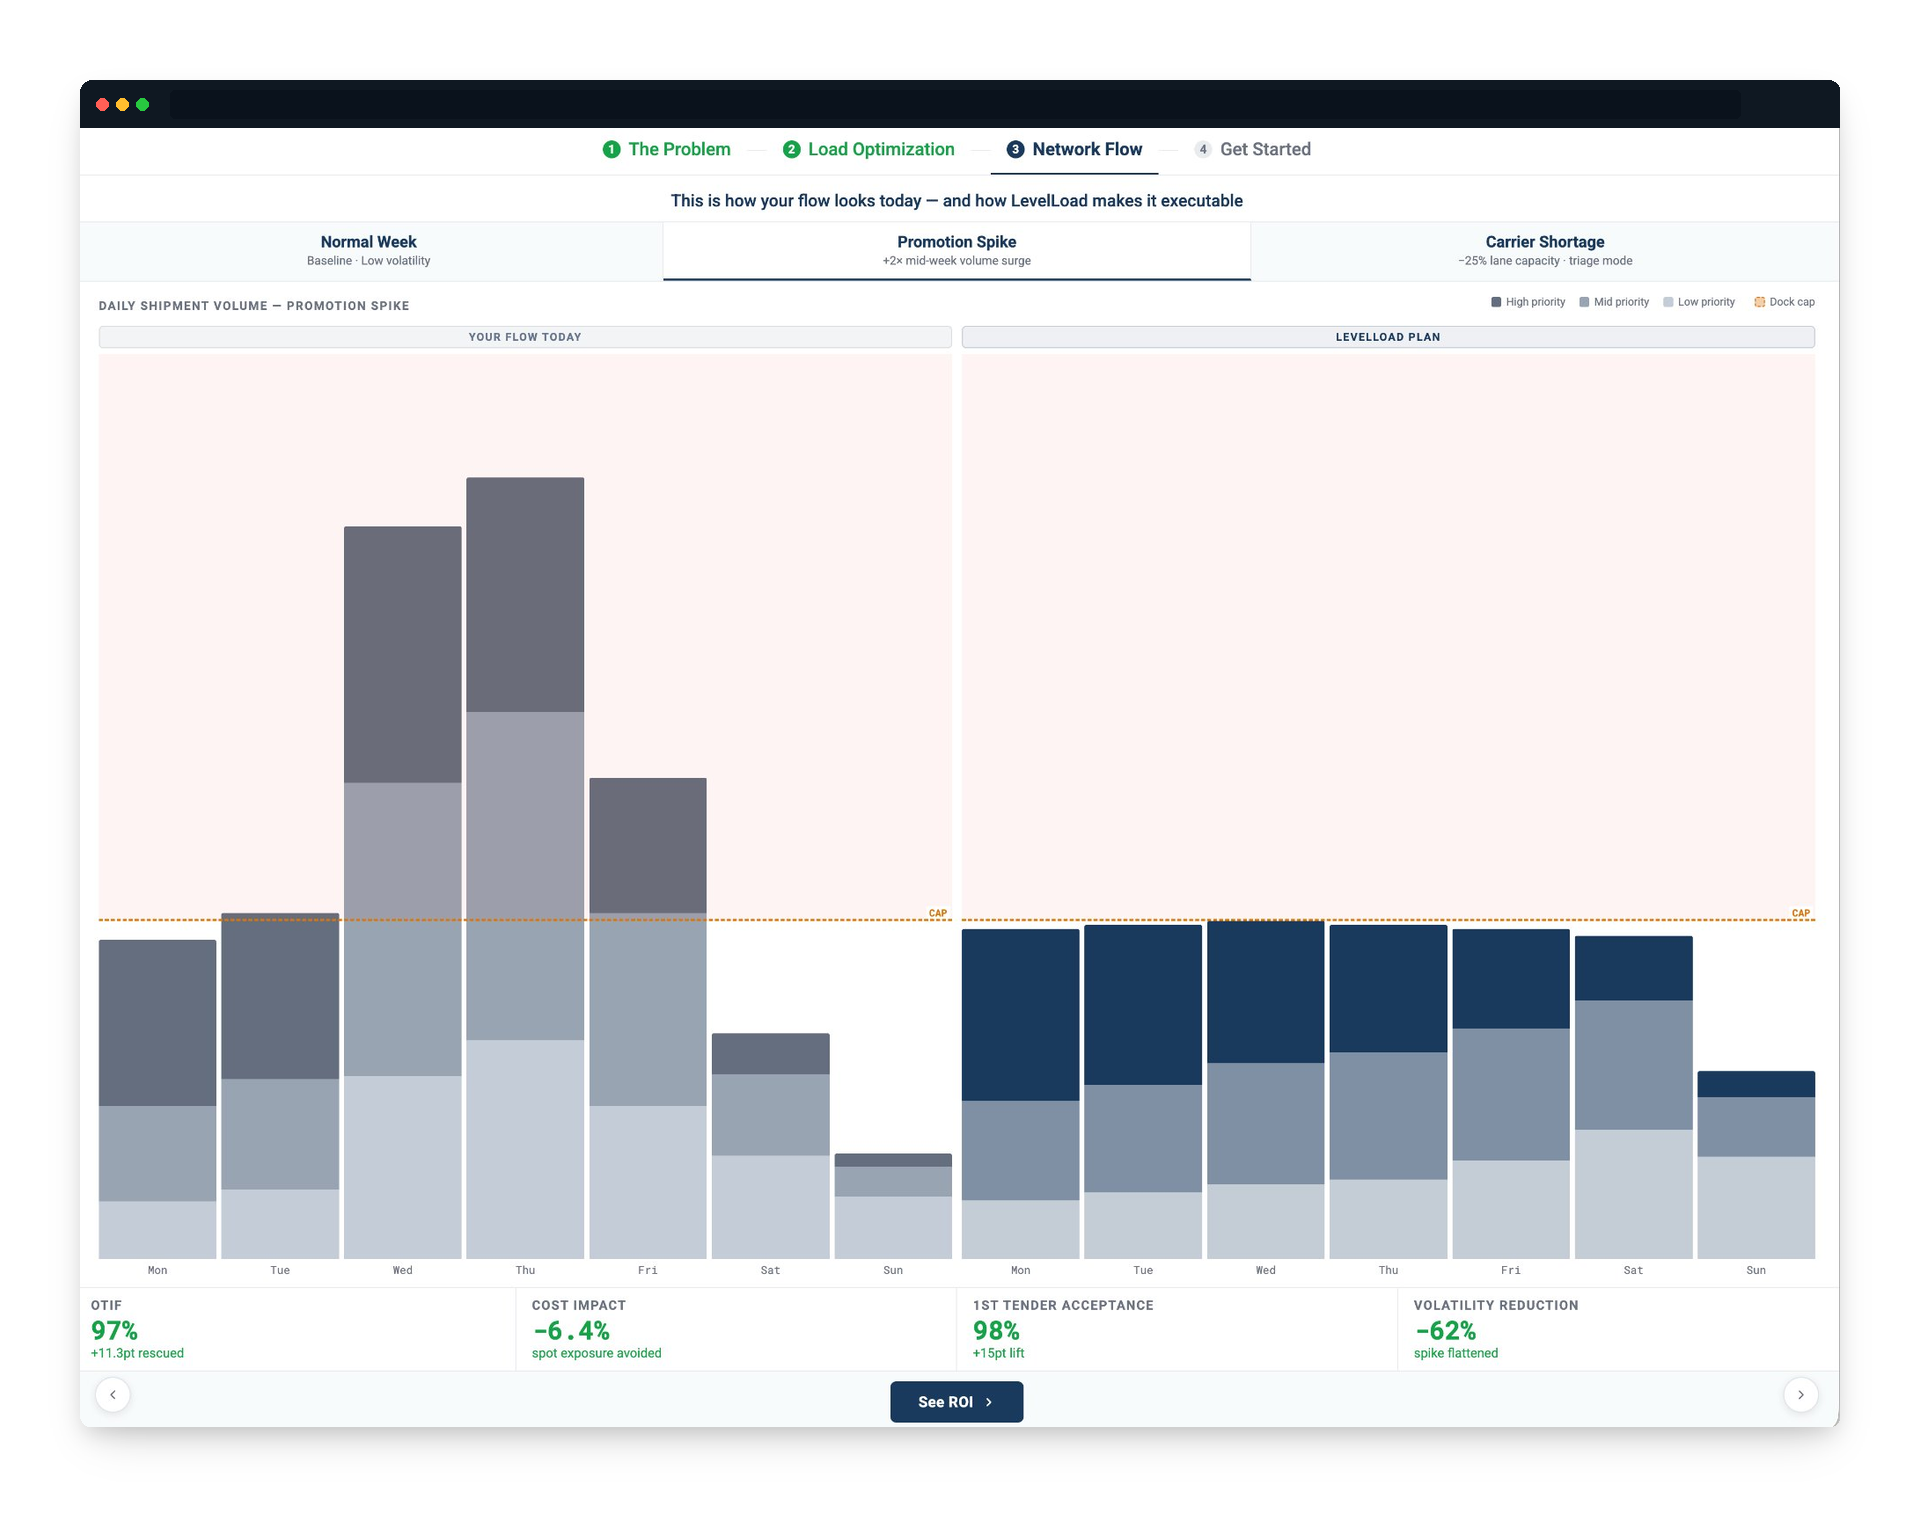Toggle the High priority legend swatch
This screenshot has height=1537, width=1920.
click(1495, 300)
